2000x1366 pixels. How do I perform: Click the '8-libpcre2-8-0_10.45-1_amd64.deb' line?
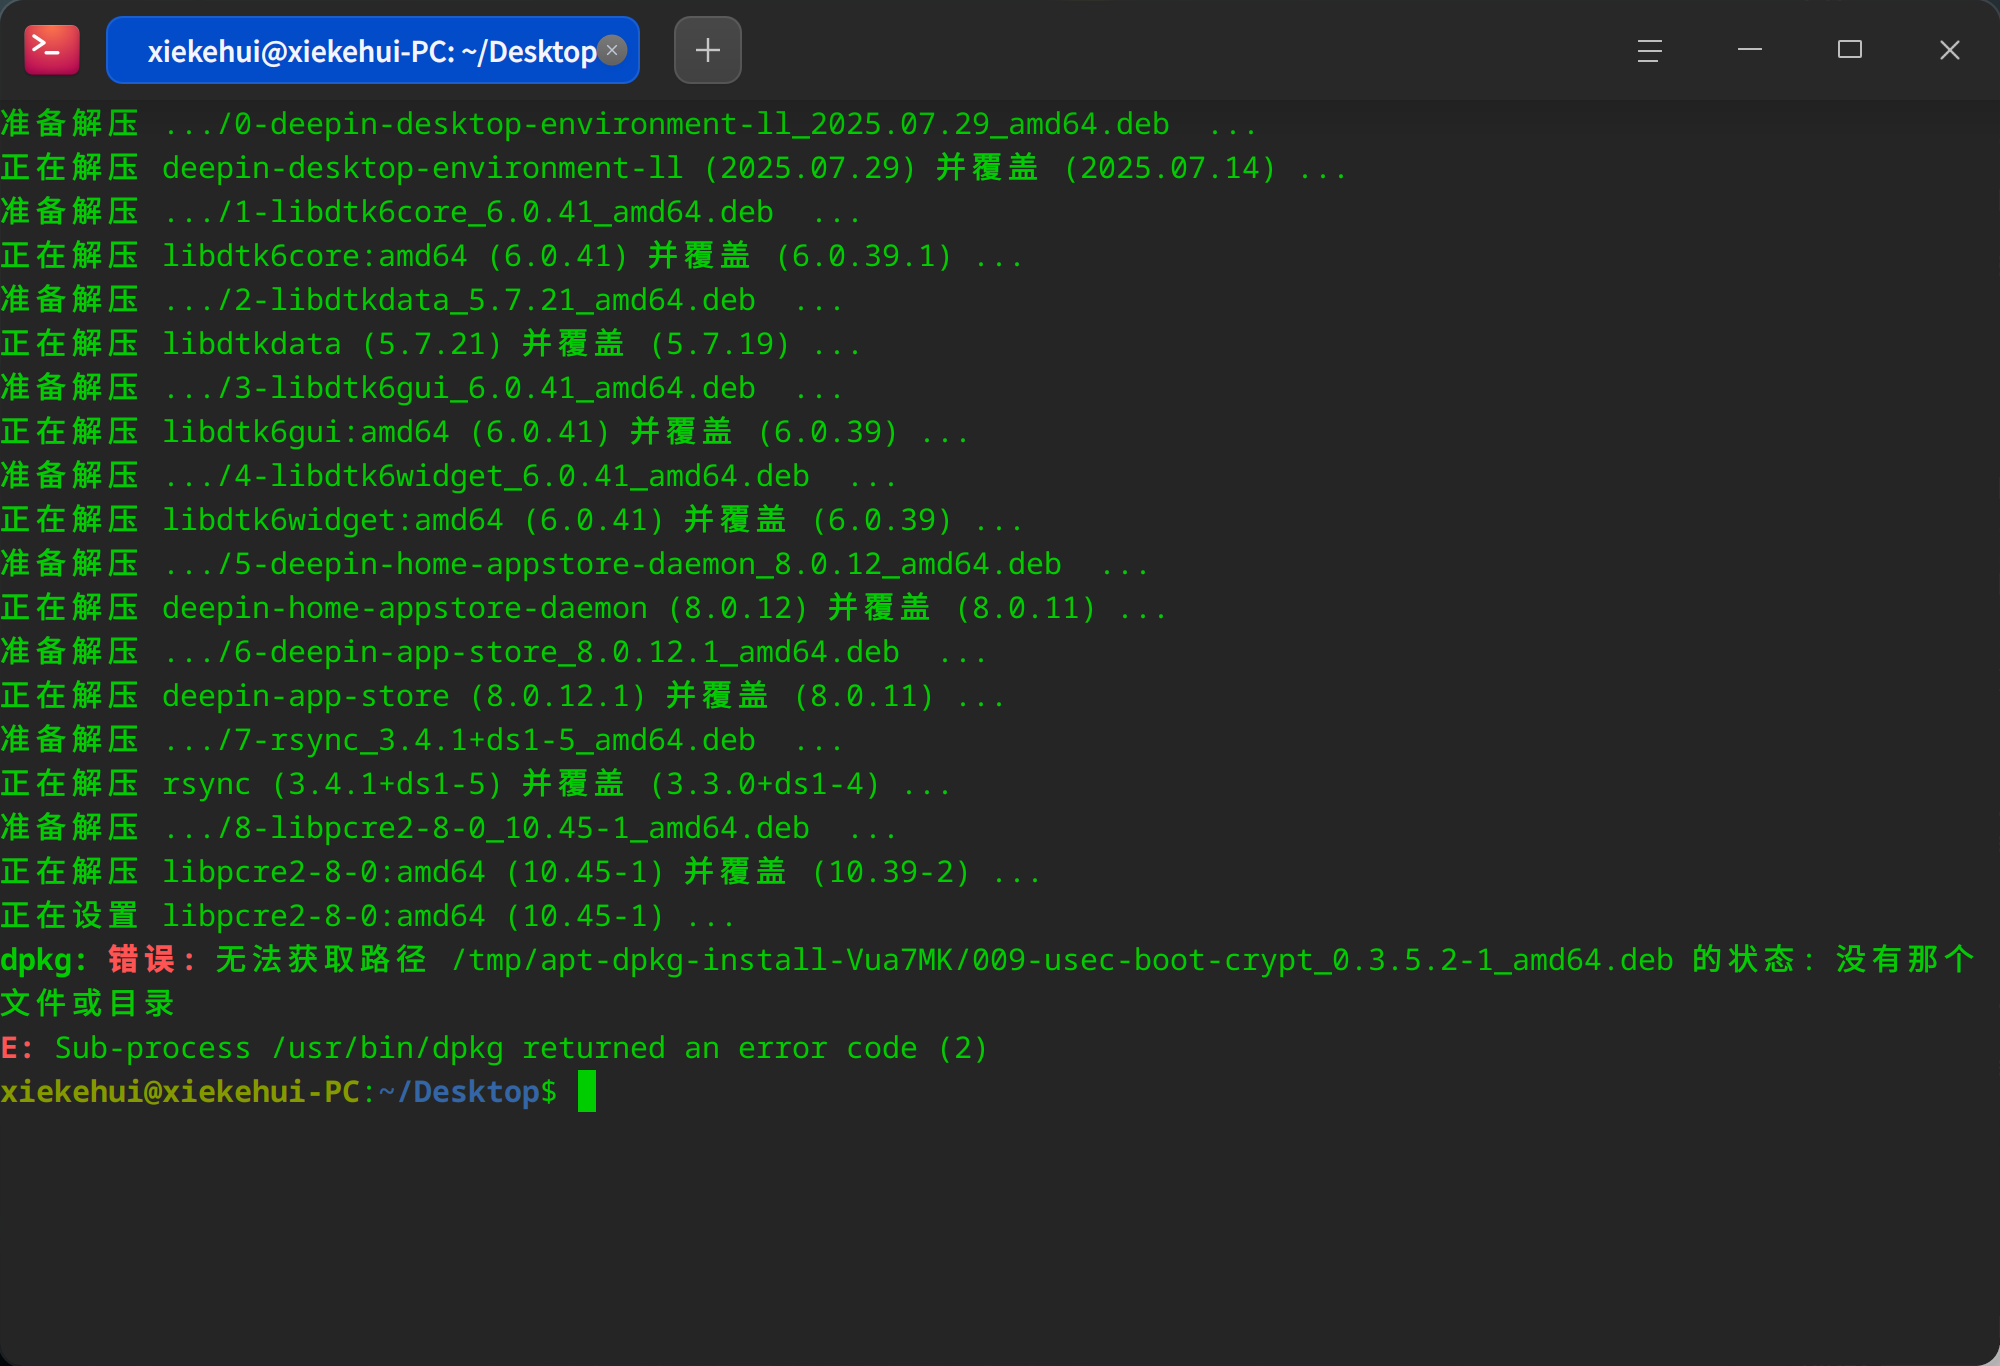[x=449, y=828]
